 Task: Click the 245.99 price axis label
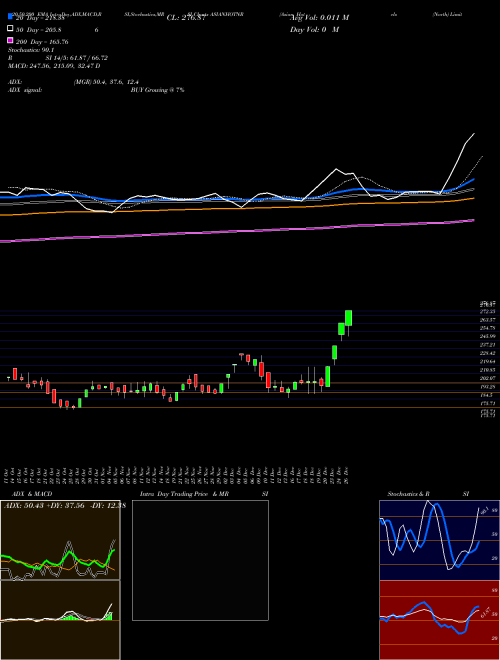(x=487, y=336)
